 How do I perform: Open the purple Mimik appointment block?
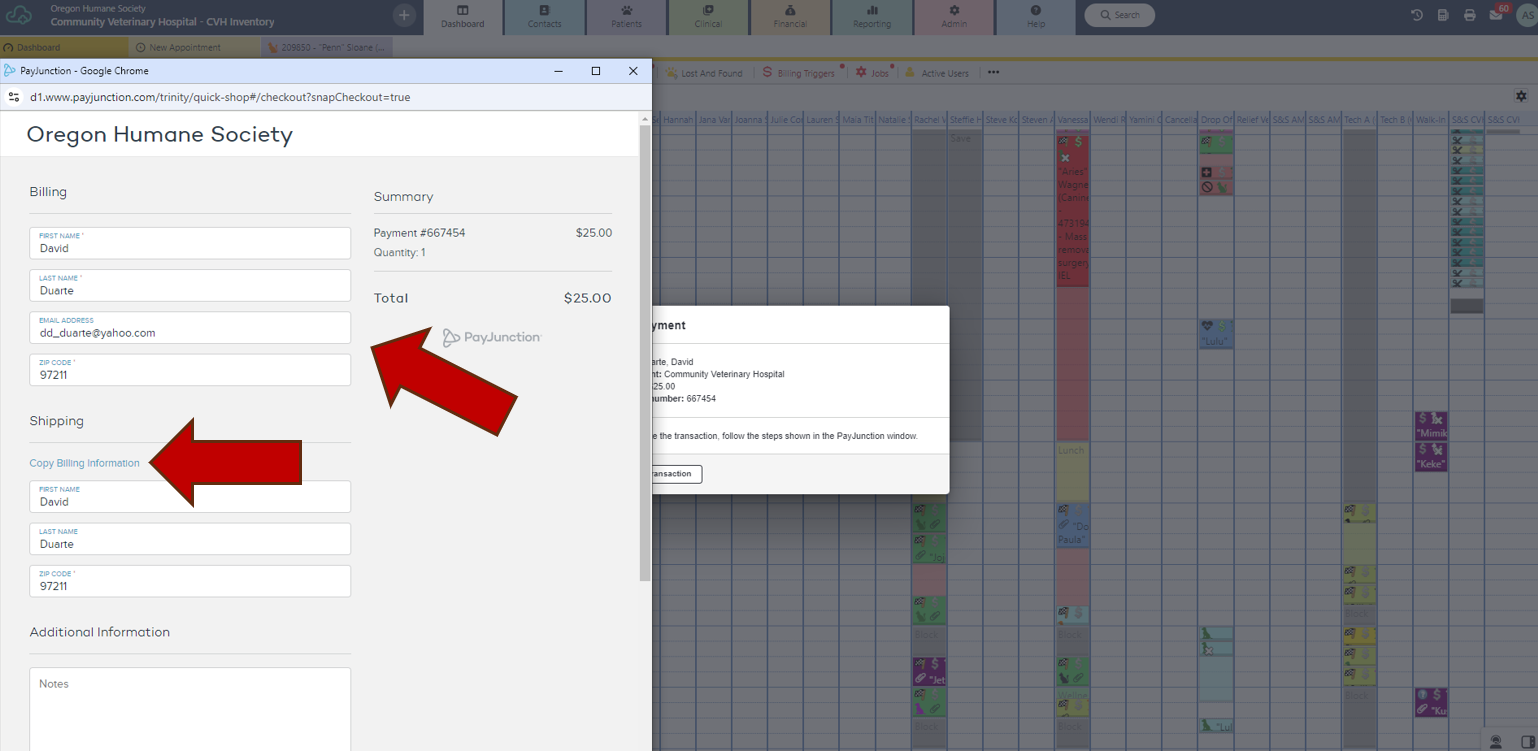[x=1431, y=426]
